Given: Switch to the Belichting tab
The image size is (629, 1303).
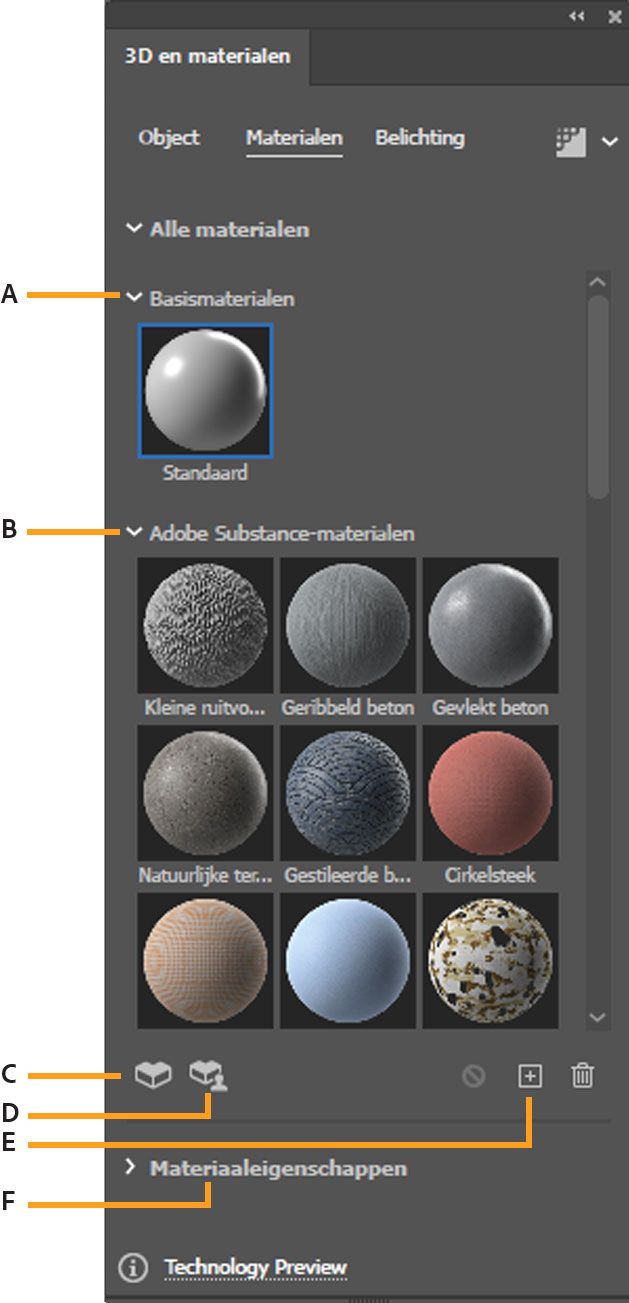Looking at the screenshot, I should tap(420, 138).
